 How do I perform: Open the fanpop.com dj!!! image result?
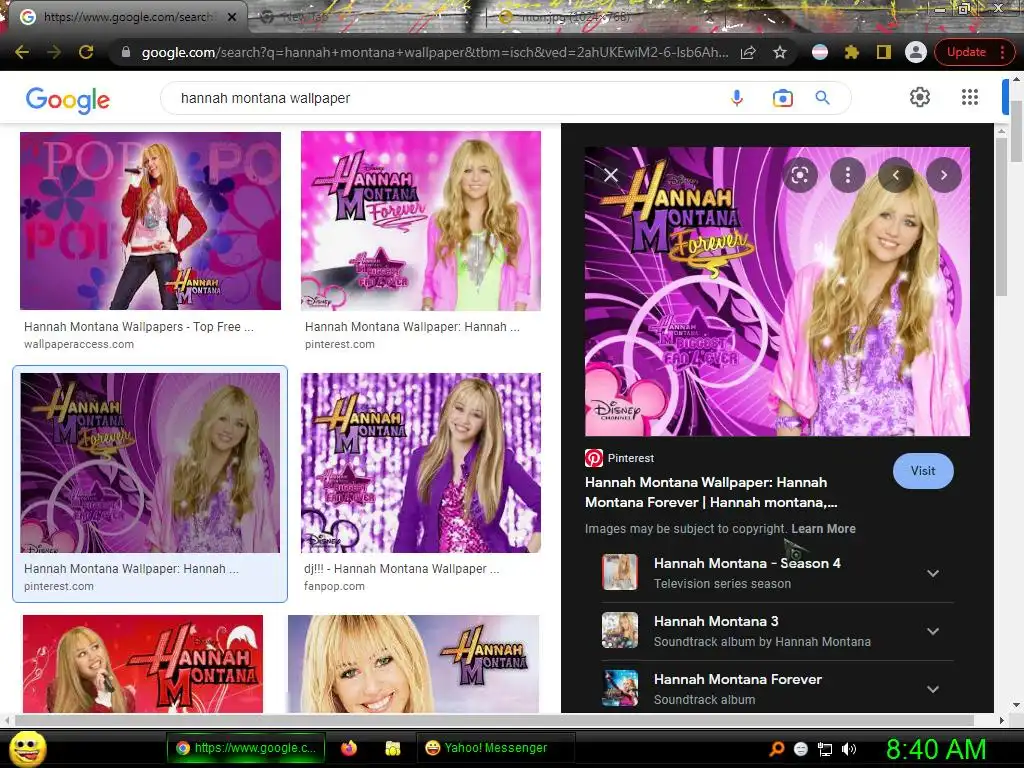(x=421, y=462)
